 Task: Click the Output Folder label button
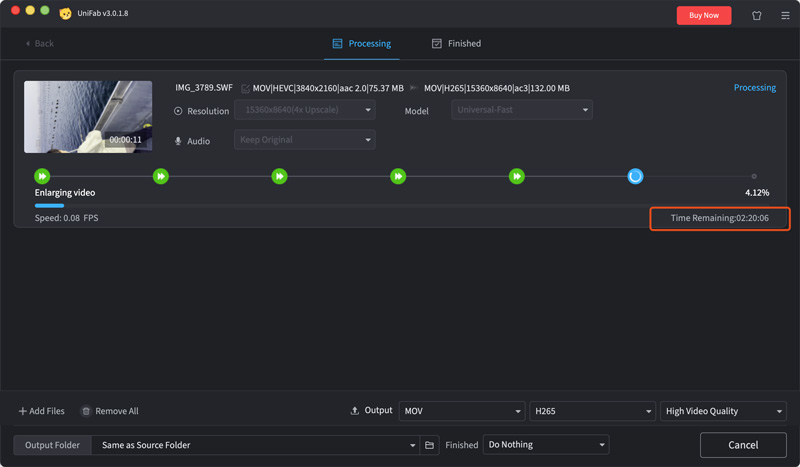[53, 445]
